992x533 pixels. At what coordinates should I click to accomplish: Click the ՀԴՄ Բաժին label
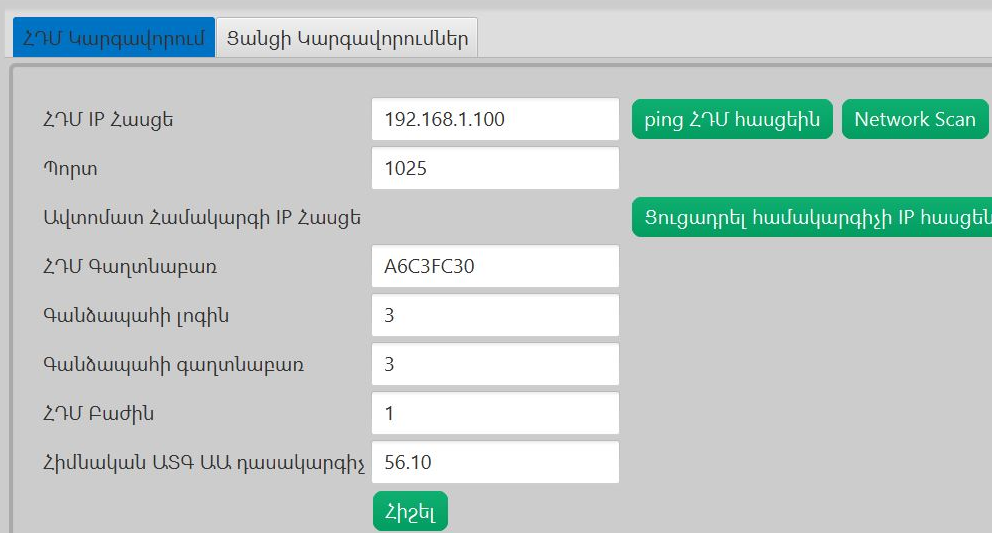pos(98,414)
